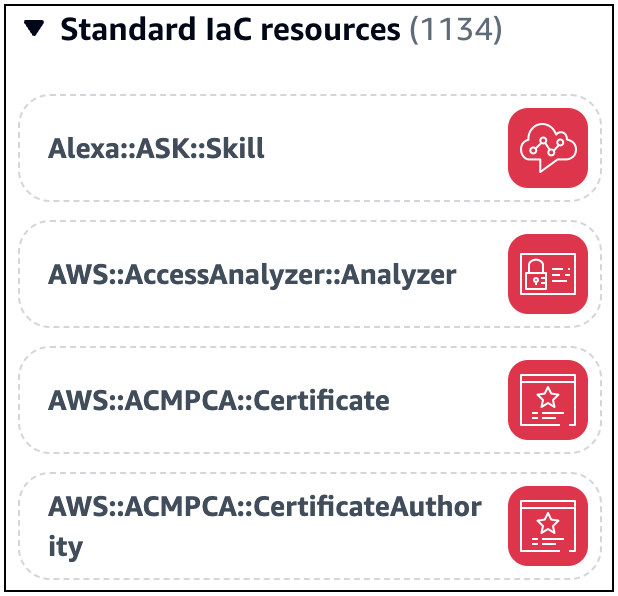Select the Alexa::ASK::Skill label text
This screenshot has height=596, width=618.
156,149
